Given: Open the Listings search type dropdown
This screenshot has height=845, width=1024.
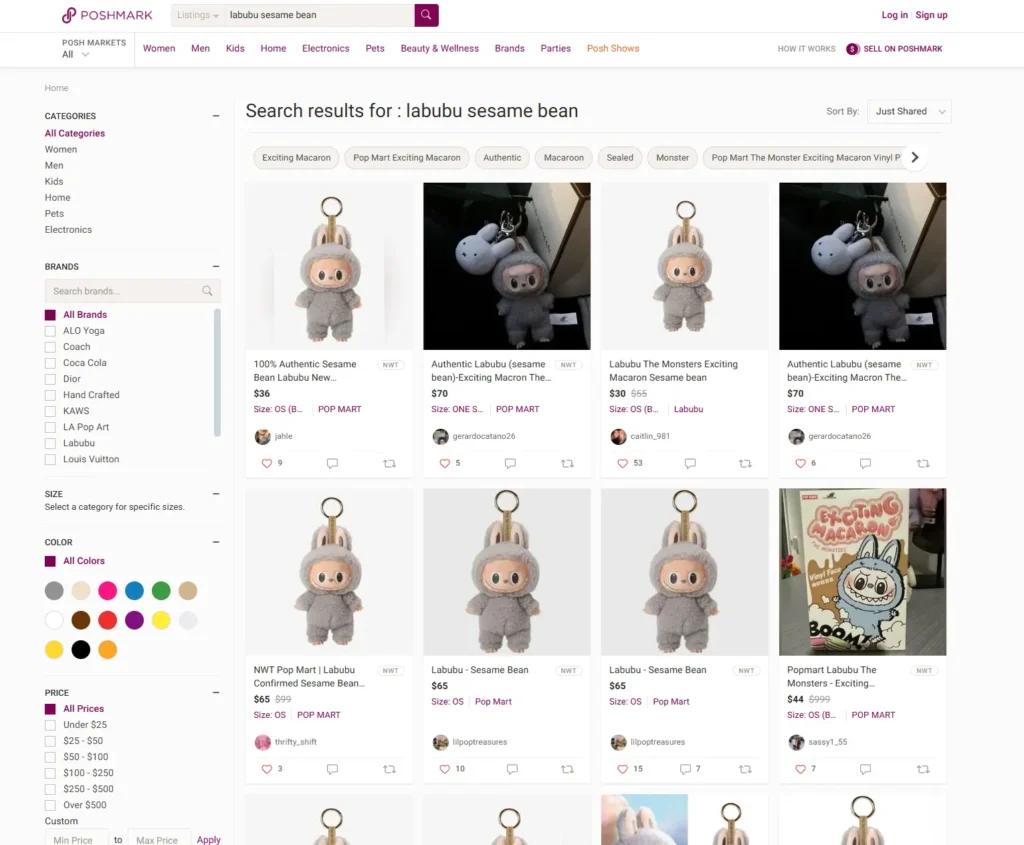Looking at the screenshot, I should pos(198,15).
